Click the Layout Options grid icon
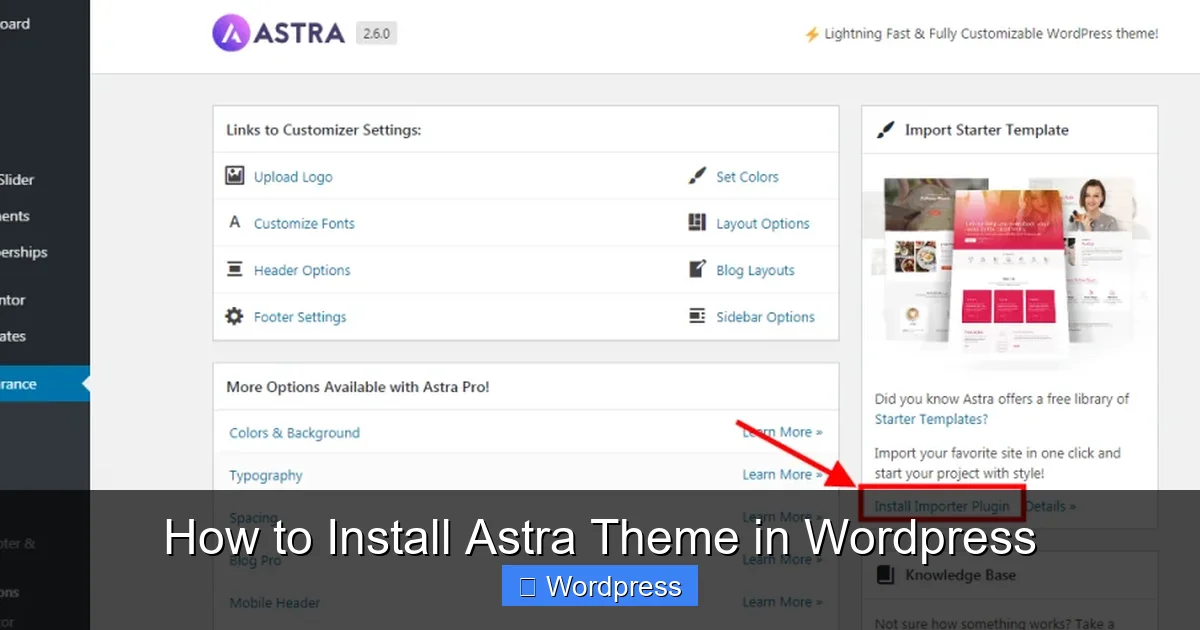This screenshot has width=1200, height=630. 697,223
